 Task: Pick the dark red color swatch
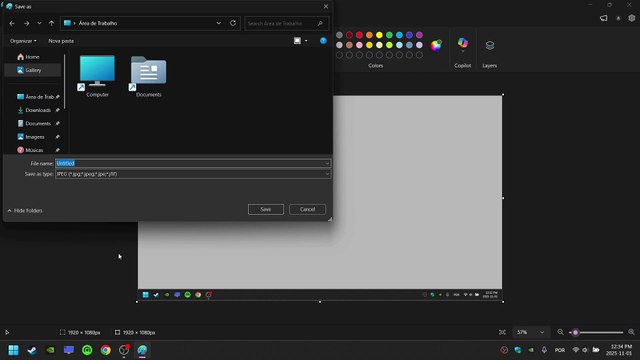(x=349, y=35)
